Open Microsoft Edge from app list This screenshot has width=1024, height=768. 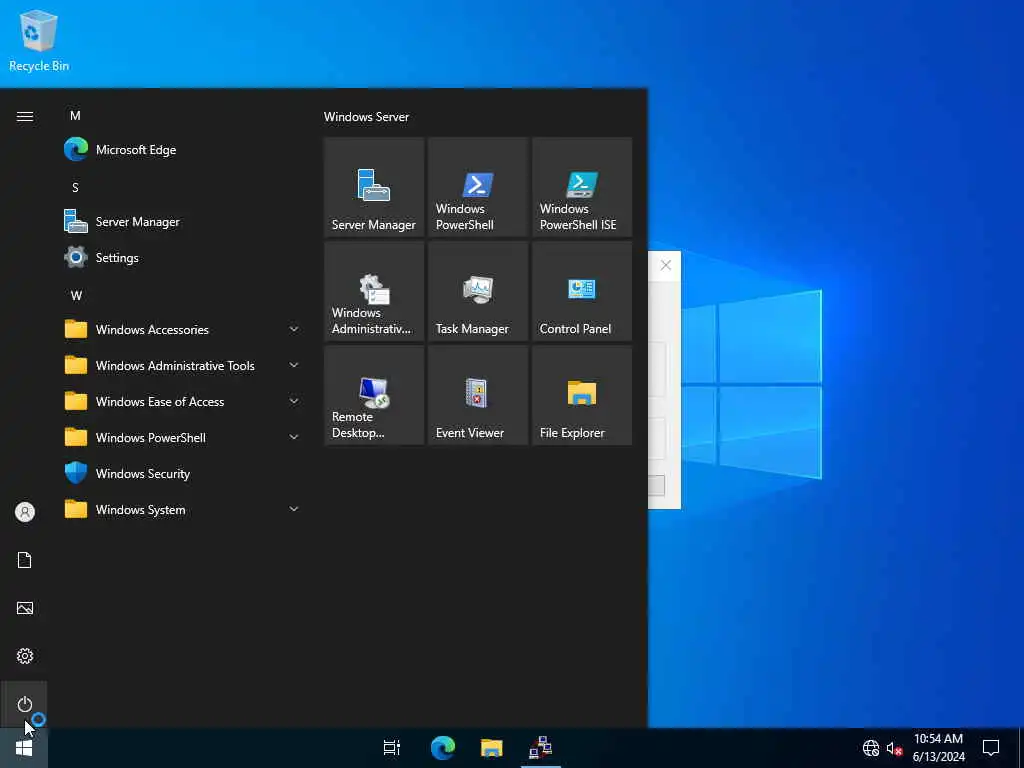[x=182, y=150]
